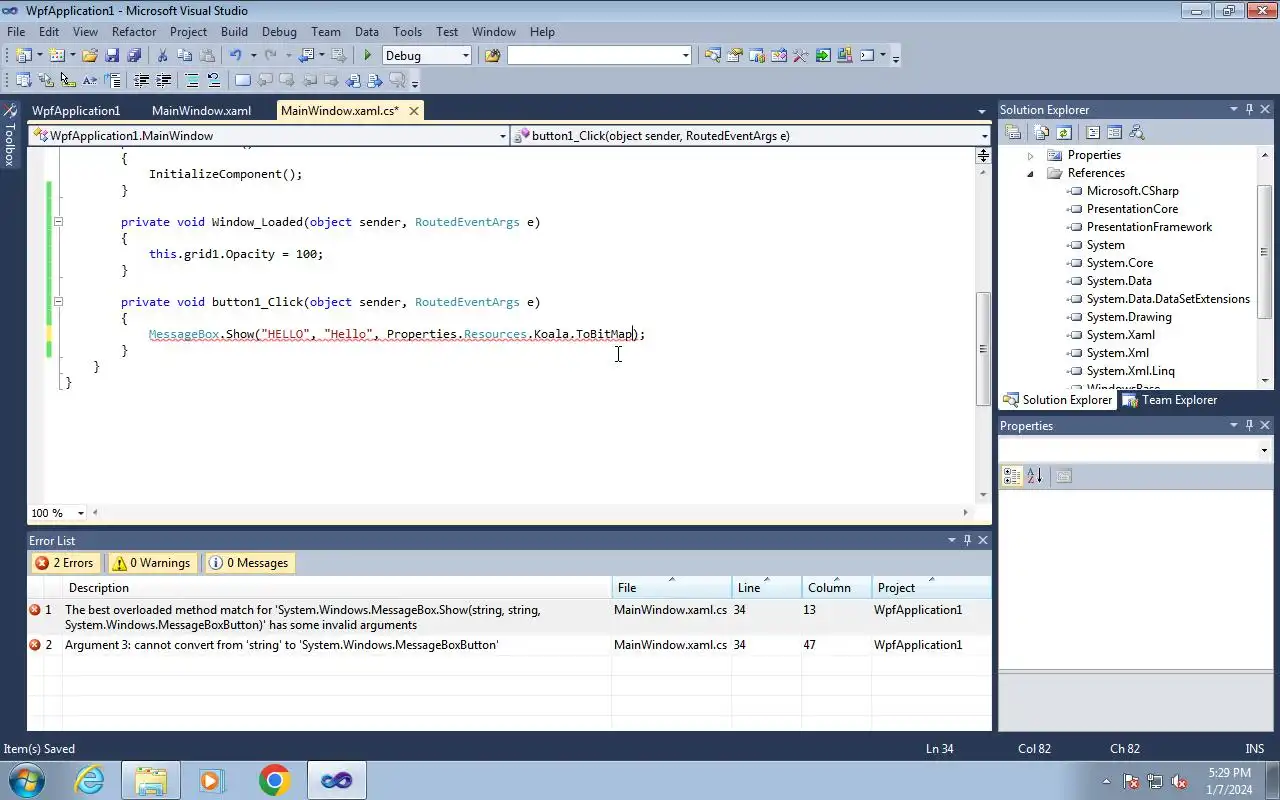Click the Decrease Indent icon

(141, 81)
